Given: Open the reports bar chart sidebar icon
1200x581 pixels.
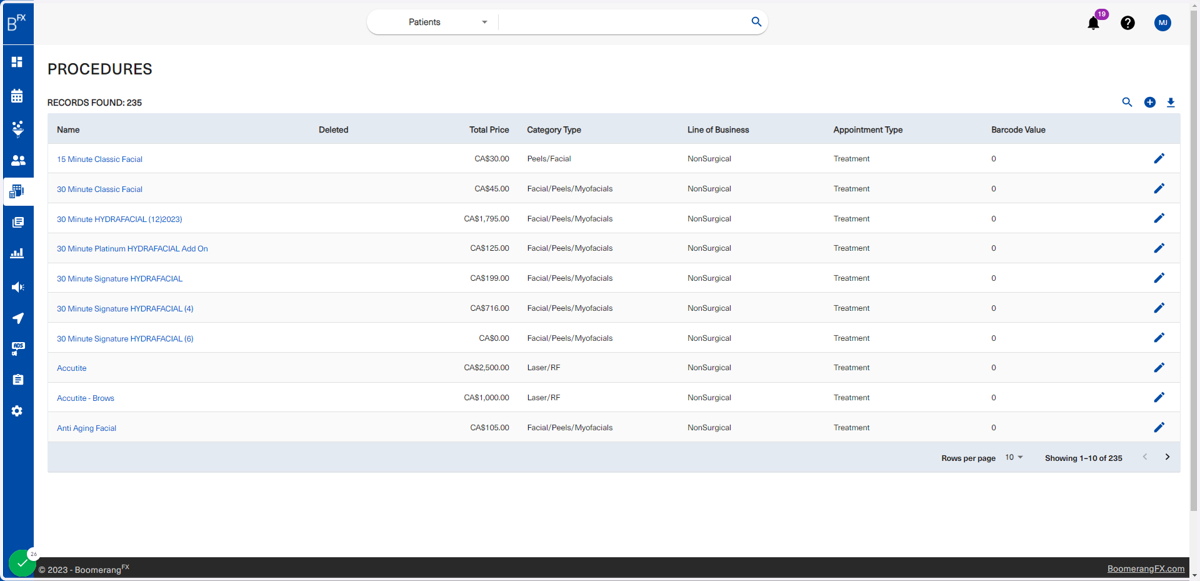Looking at the screenshot, I should pos(17,254).
